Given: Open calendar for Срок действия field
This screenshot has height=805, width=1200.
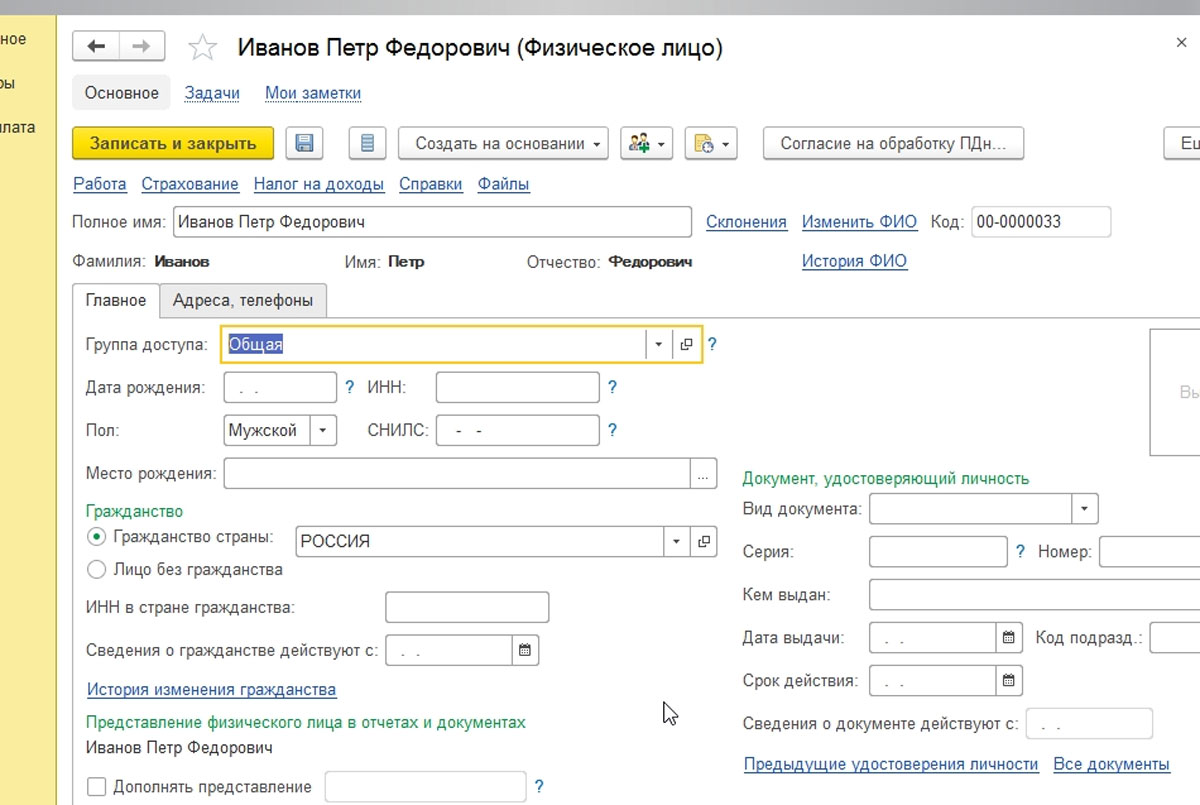Looking at the screenshot, I should pyautogui.click(x=1009, y=681).
